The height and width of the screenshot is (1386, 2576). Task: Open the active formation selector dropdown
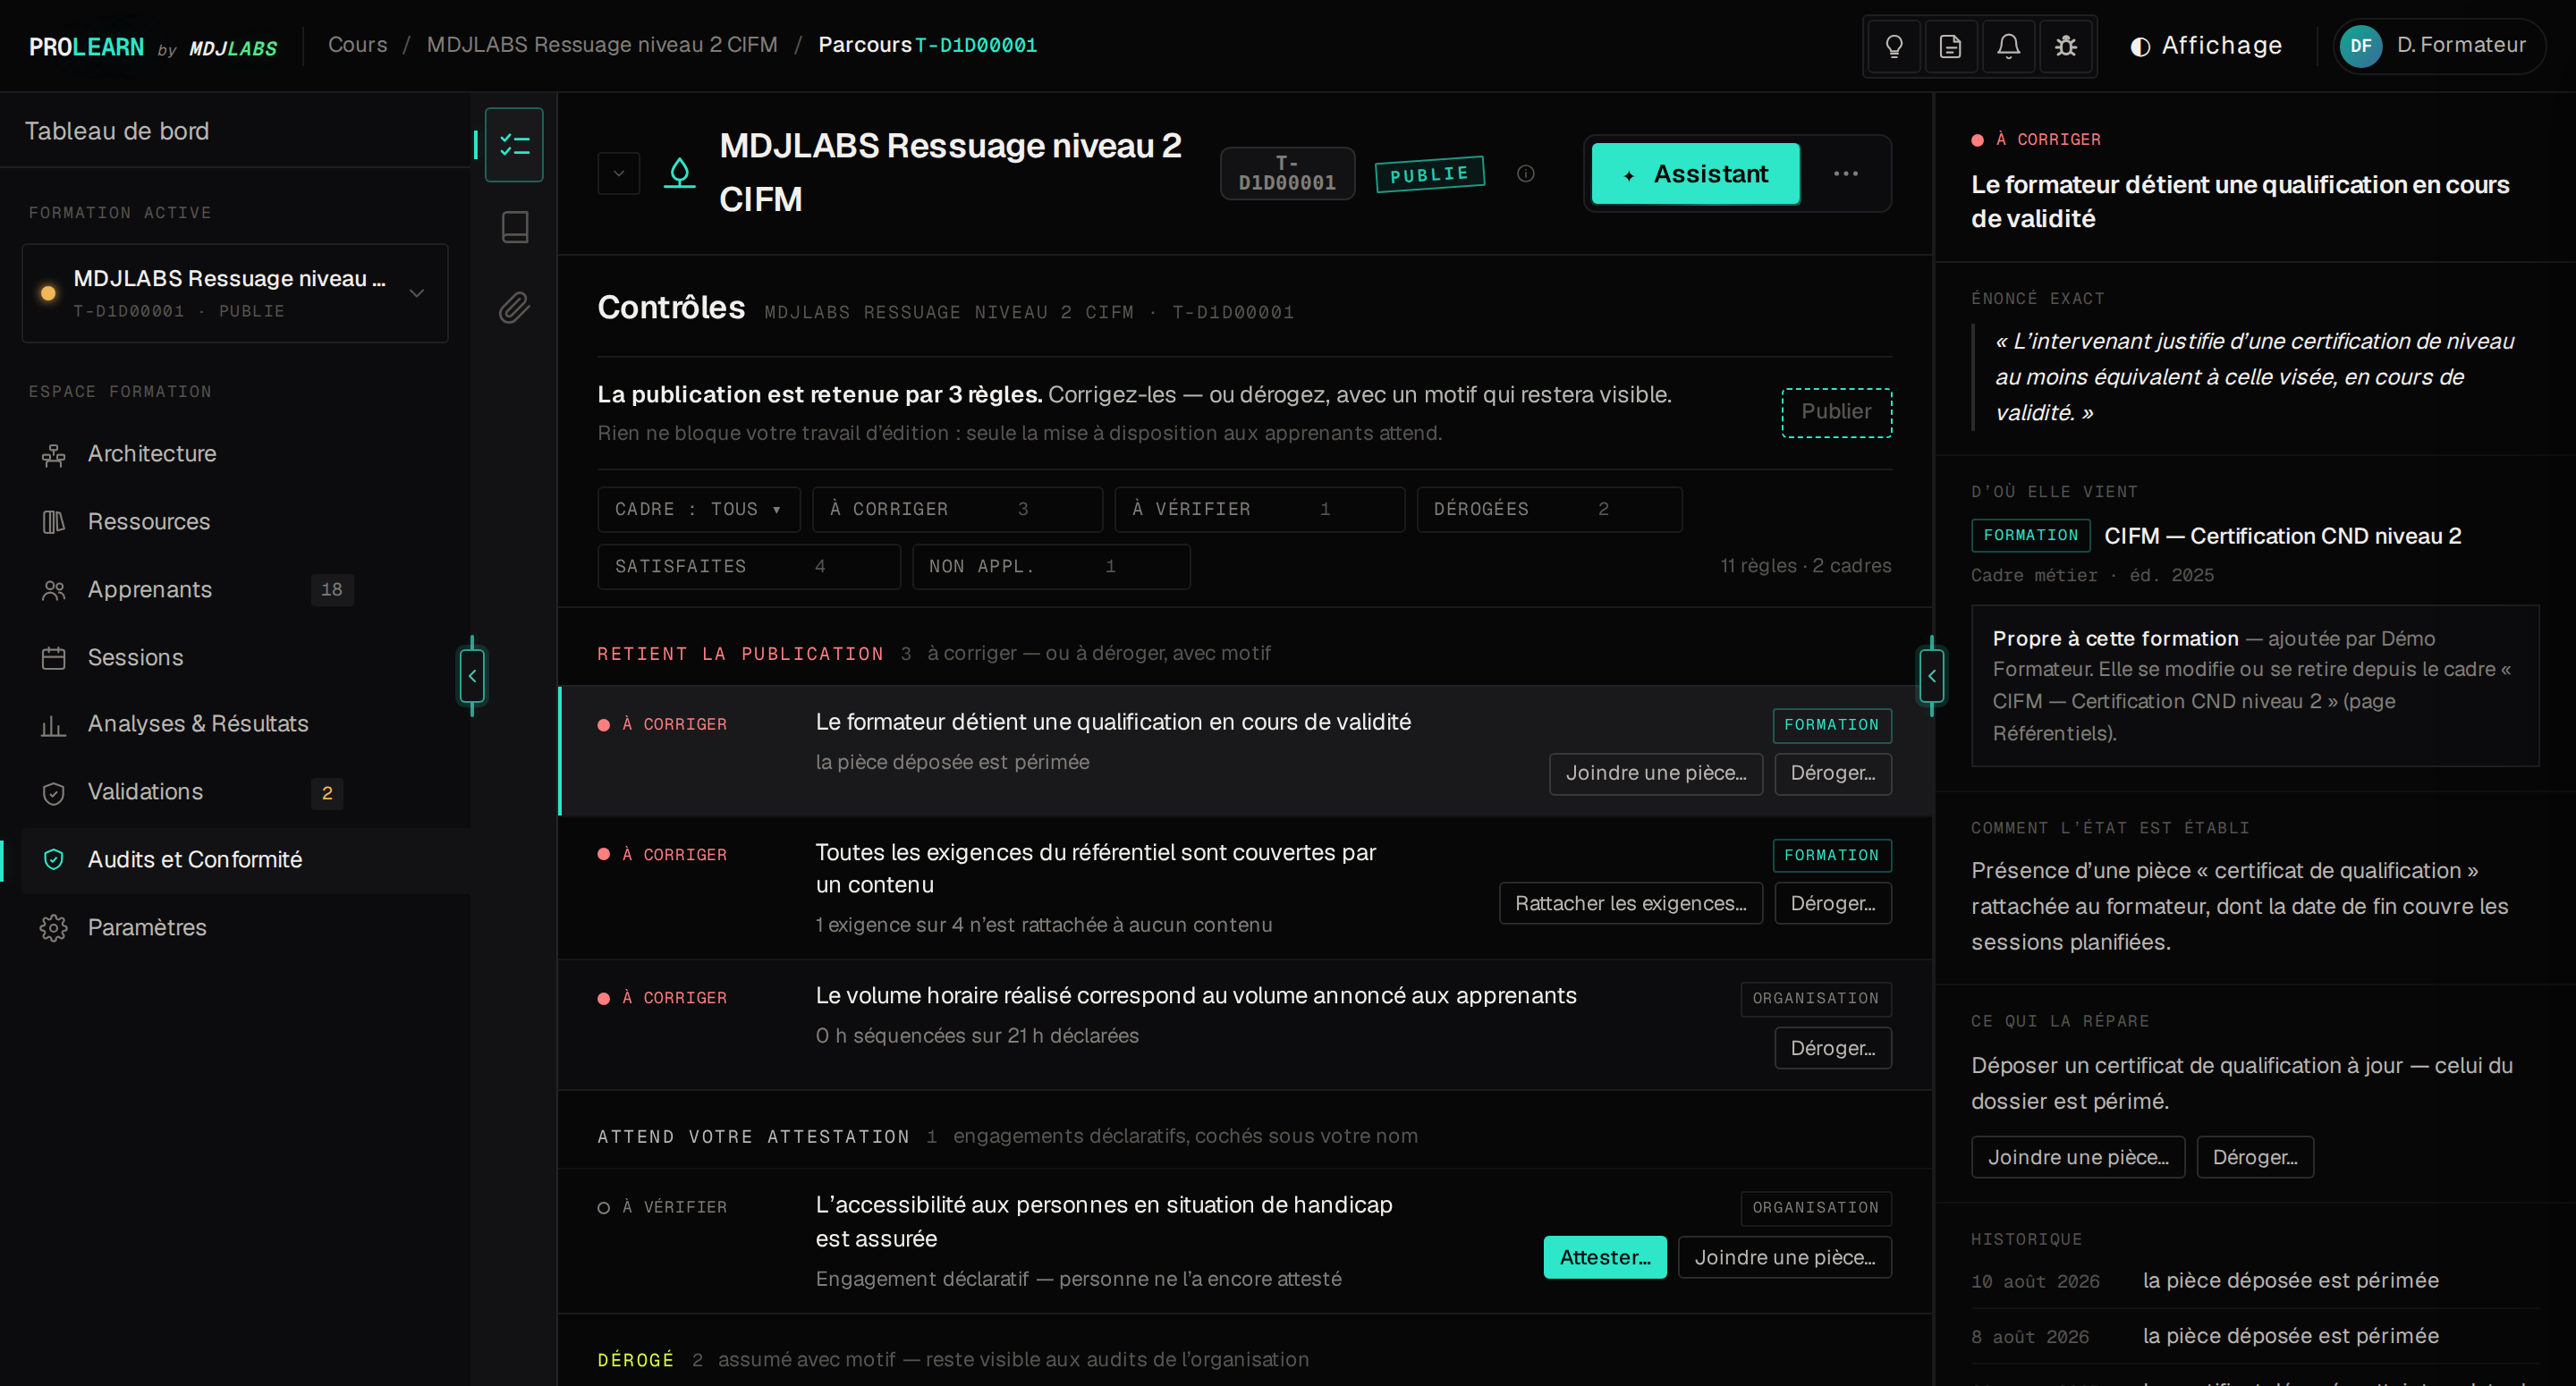235,293
